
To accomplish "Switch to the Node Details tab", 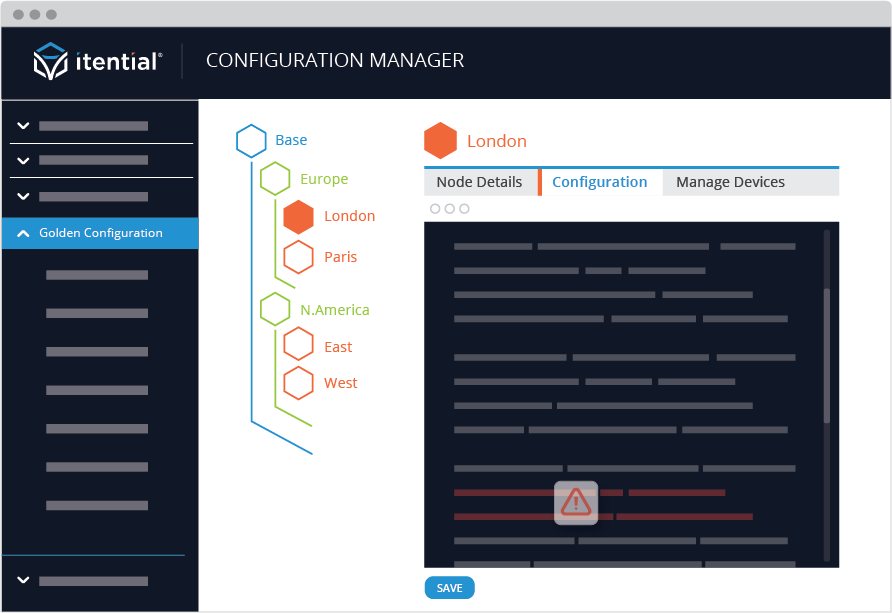I will pyautogui.click(x=481, y=182).
